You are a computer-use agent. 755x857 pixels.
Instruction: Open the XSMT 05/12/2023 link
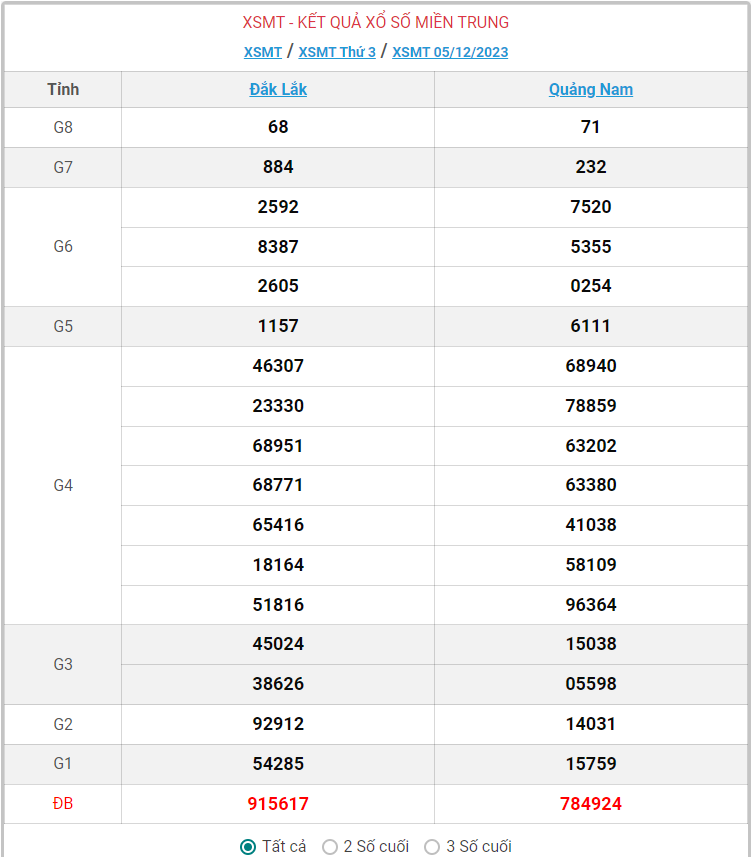coord(450,52)
